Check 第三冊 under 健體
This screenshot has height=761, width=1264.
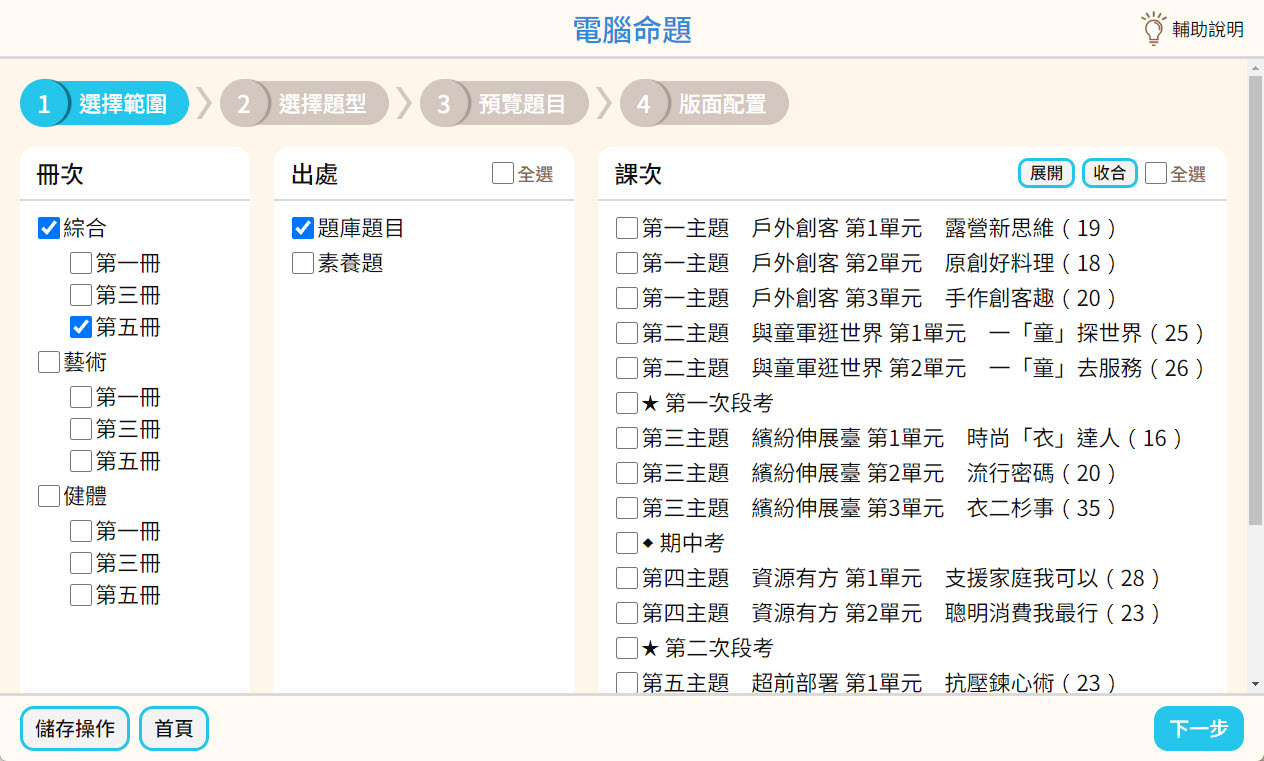tap(81, 563)
